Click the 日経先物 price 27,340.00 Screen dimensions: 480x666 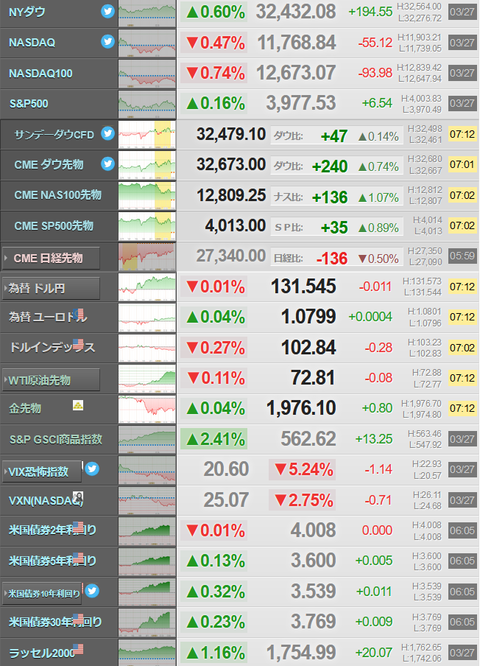point(231,256)
